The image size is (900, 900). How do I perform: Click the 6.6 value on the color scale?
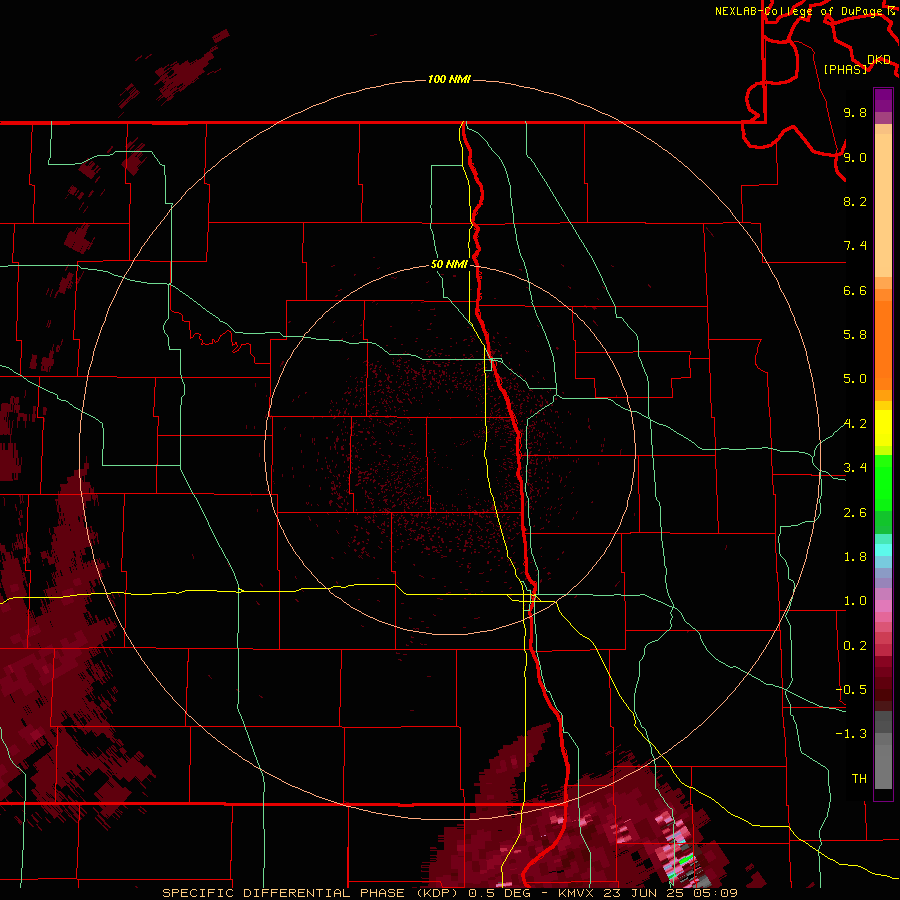855,290
